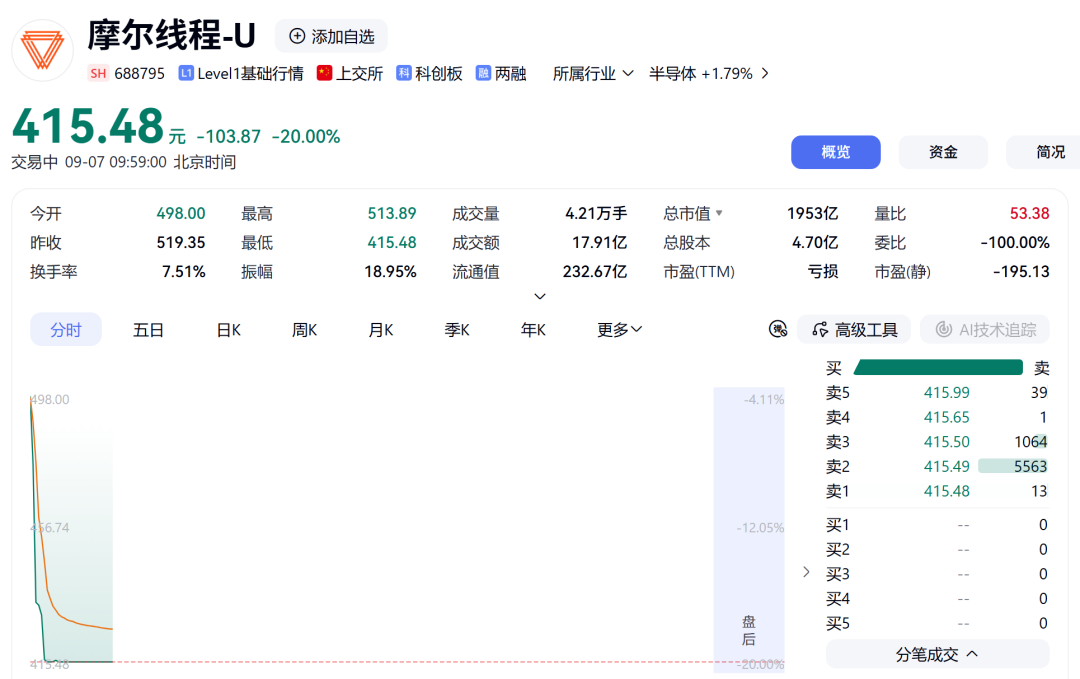Click the 市盈(TTM) value 亏损
The image size is (1080, 679).
tap(823, 271)
